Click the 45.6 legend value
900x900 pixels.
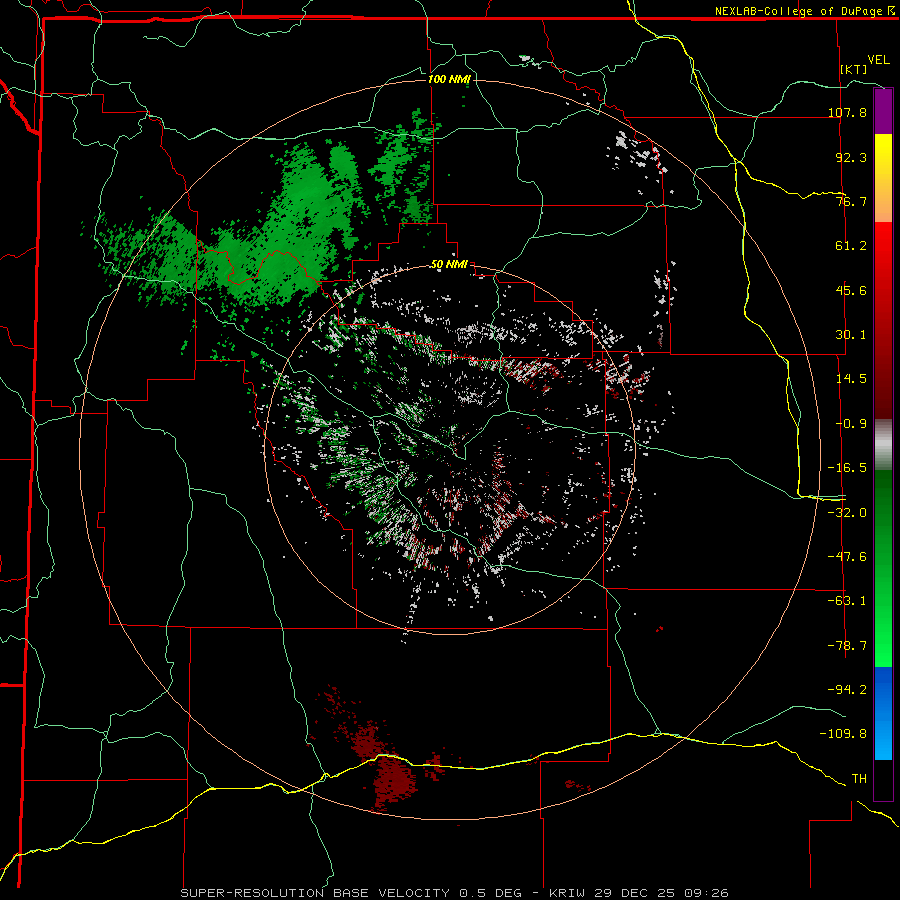[851, 290]
